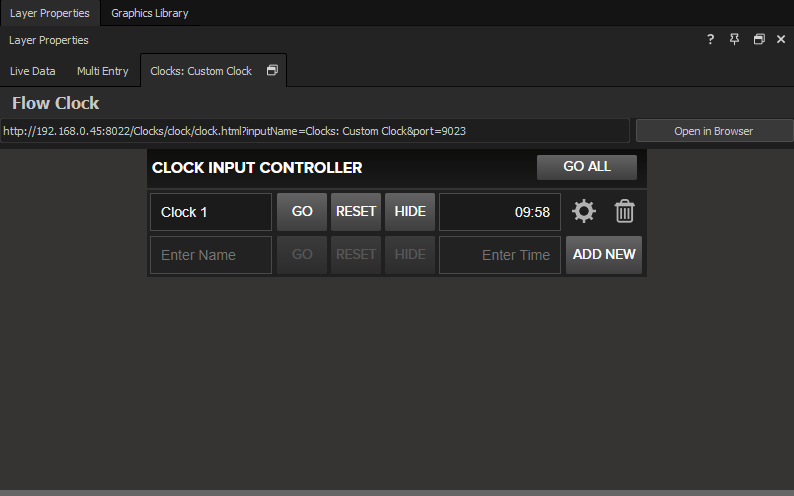Screen dimensions: 794x496
Task: Click the ADD NEW button
Action: [x=604, y=255]
